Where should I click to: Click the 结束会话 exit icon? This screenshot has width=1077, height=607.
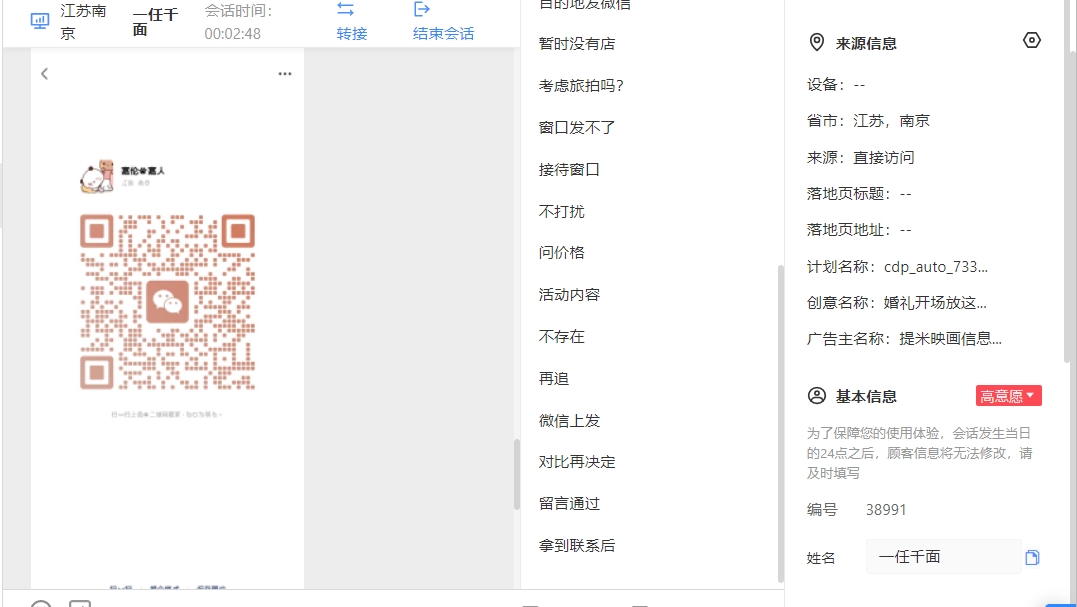click(x=422, y=9)
